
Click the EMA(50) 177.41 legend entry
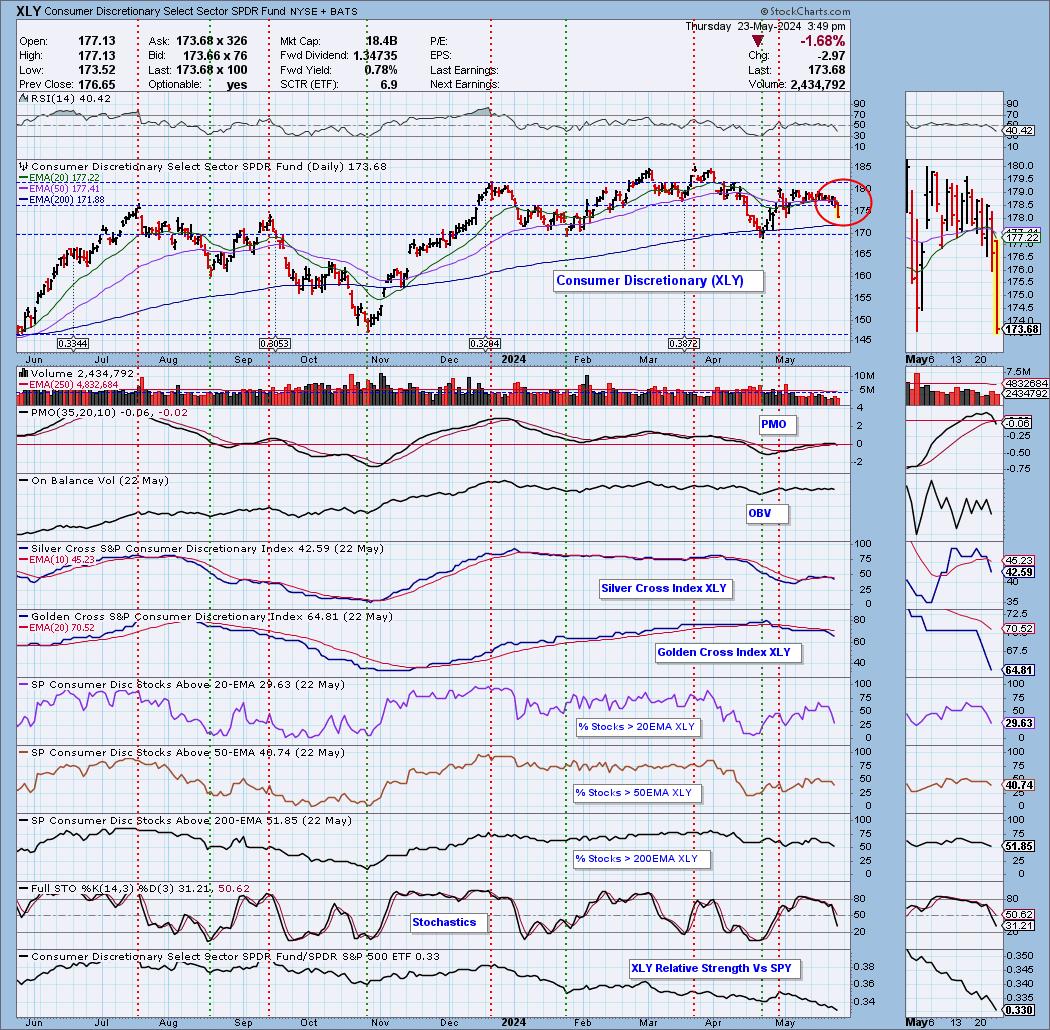[x=59, y=189]
